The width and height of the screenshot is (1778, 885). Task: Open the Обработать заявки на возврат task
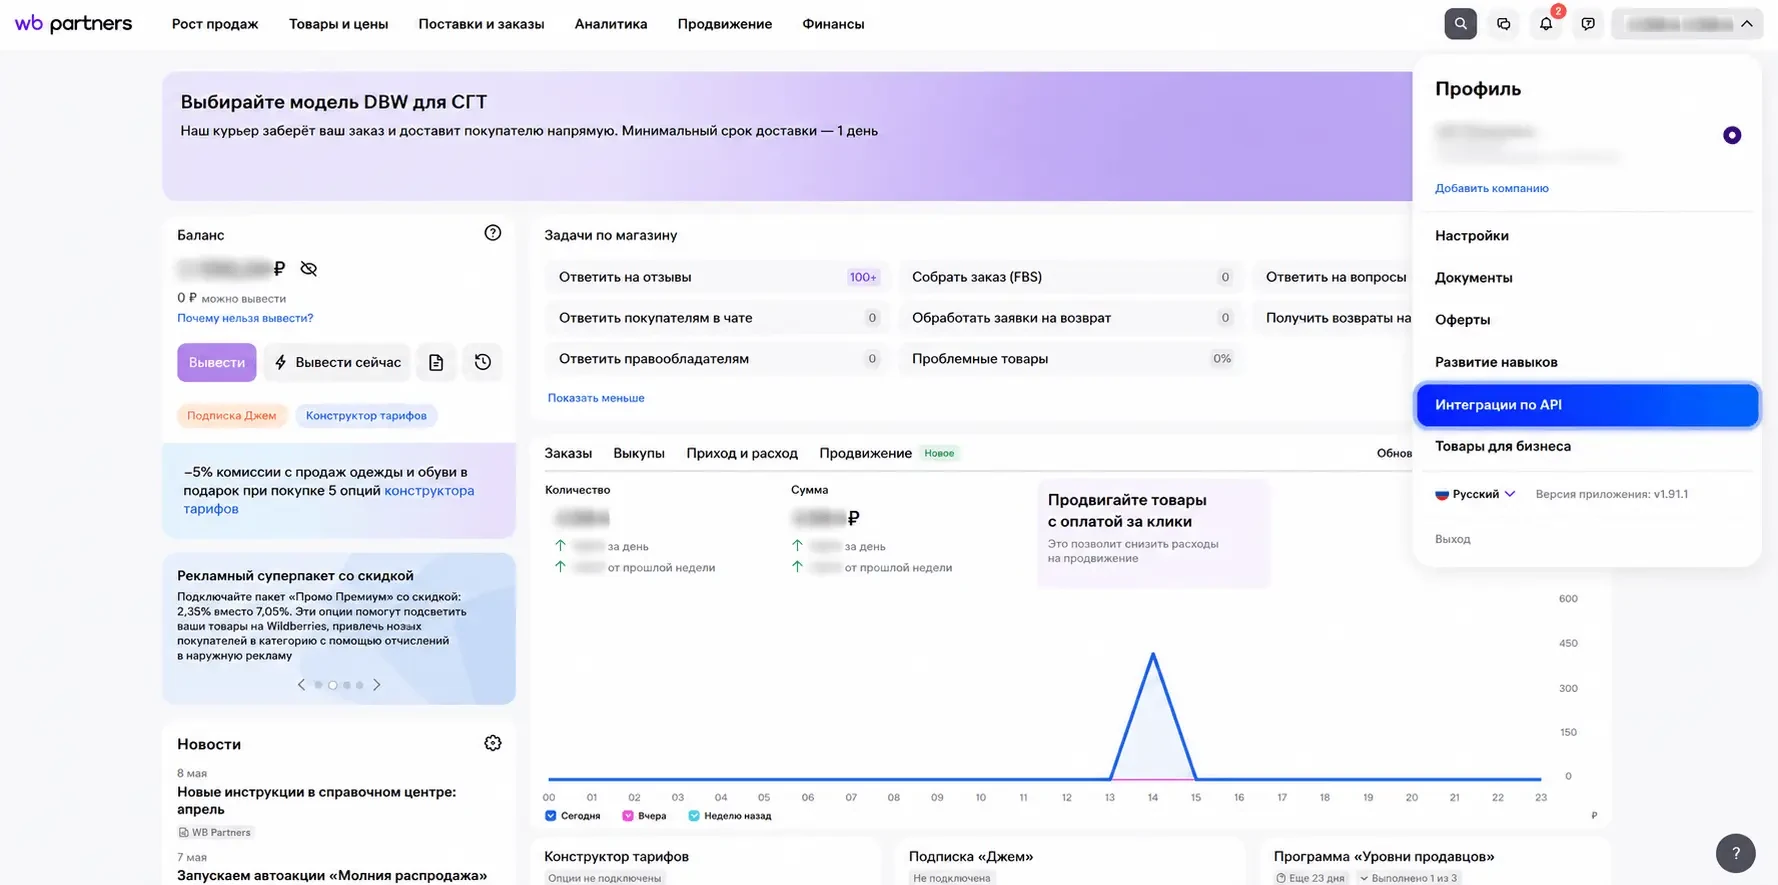1070,318
